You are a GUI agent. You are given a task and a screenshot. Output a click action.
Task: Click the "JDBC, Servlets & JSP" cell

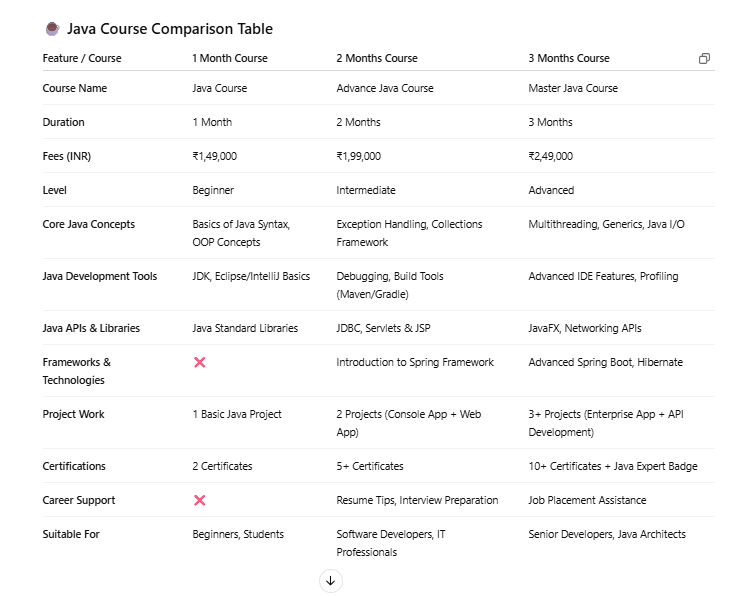[385, 328]
